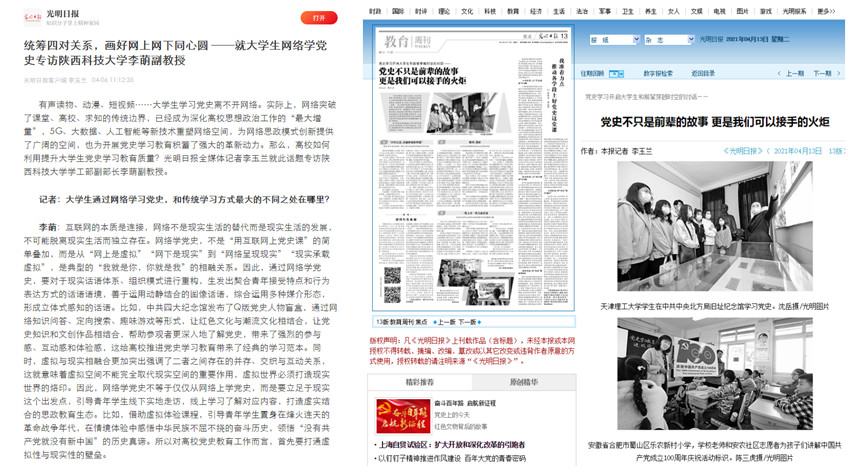Click the 数字报检索 link
Viewport: 850px width, 471px height.
point(657,73)
